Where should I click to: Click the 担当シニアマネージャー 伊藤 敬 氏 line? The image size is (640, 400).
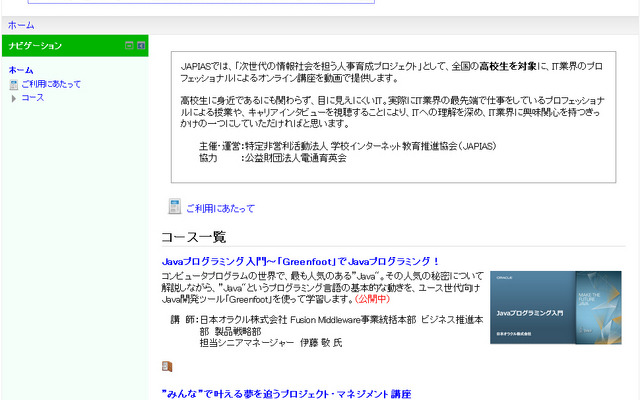point(271,342)
